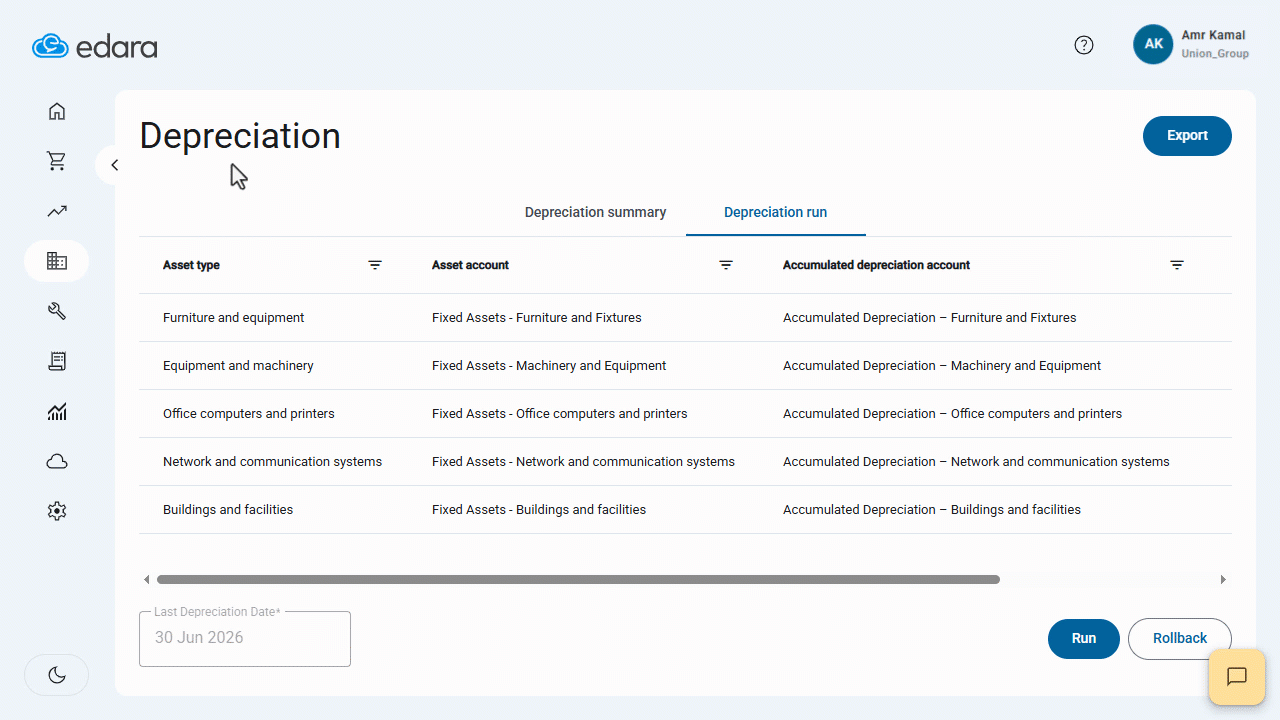Select the Depreciation run tab

coord(776,212)
